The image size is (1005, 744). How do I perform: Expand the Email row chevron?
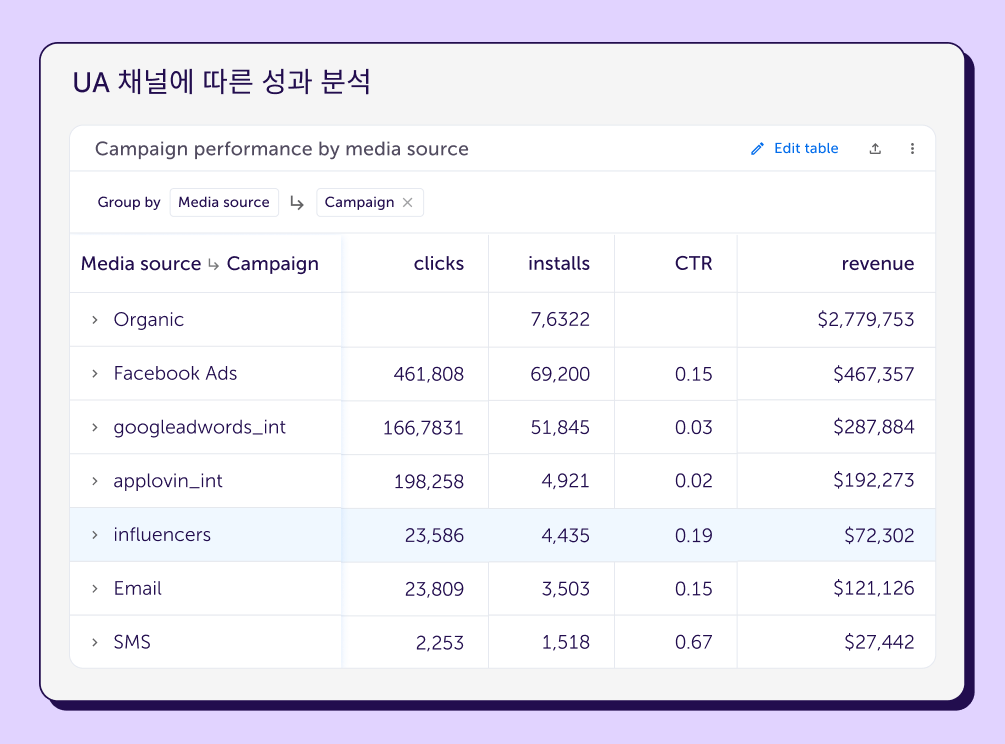click(95, 589)
